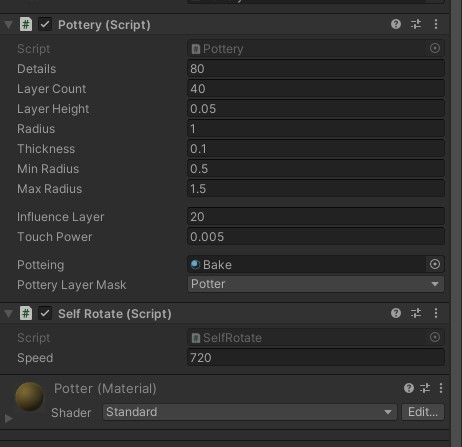The image size is (462, 447).
Task: Collapse the Pottery (Script) component foldout
Action: click(x=8, y=25)
